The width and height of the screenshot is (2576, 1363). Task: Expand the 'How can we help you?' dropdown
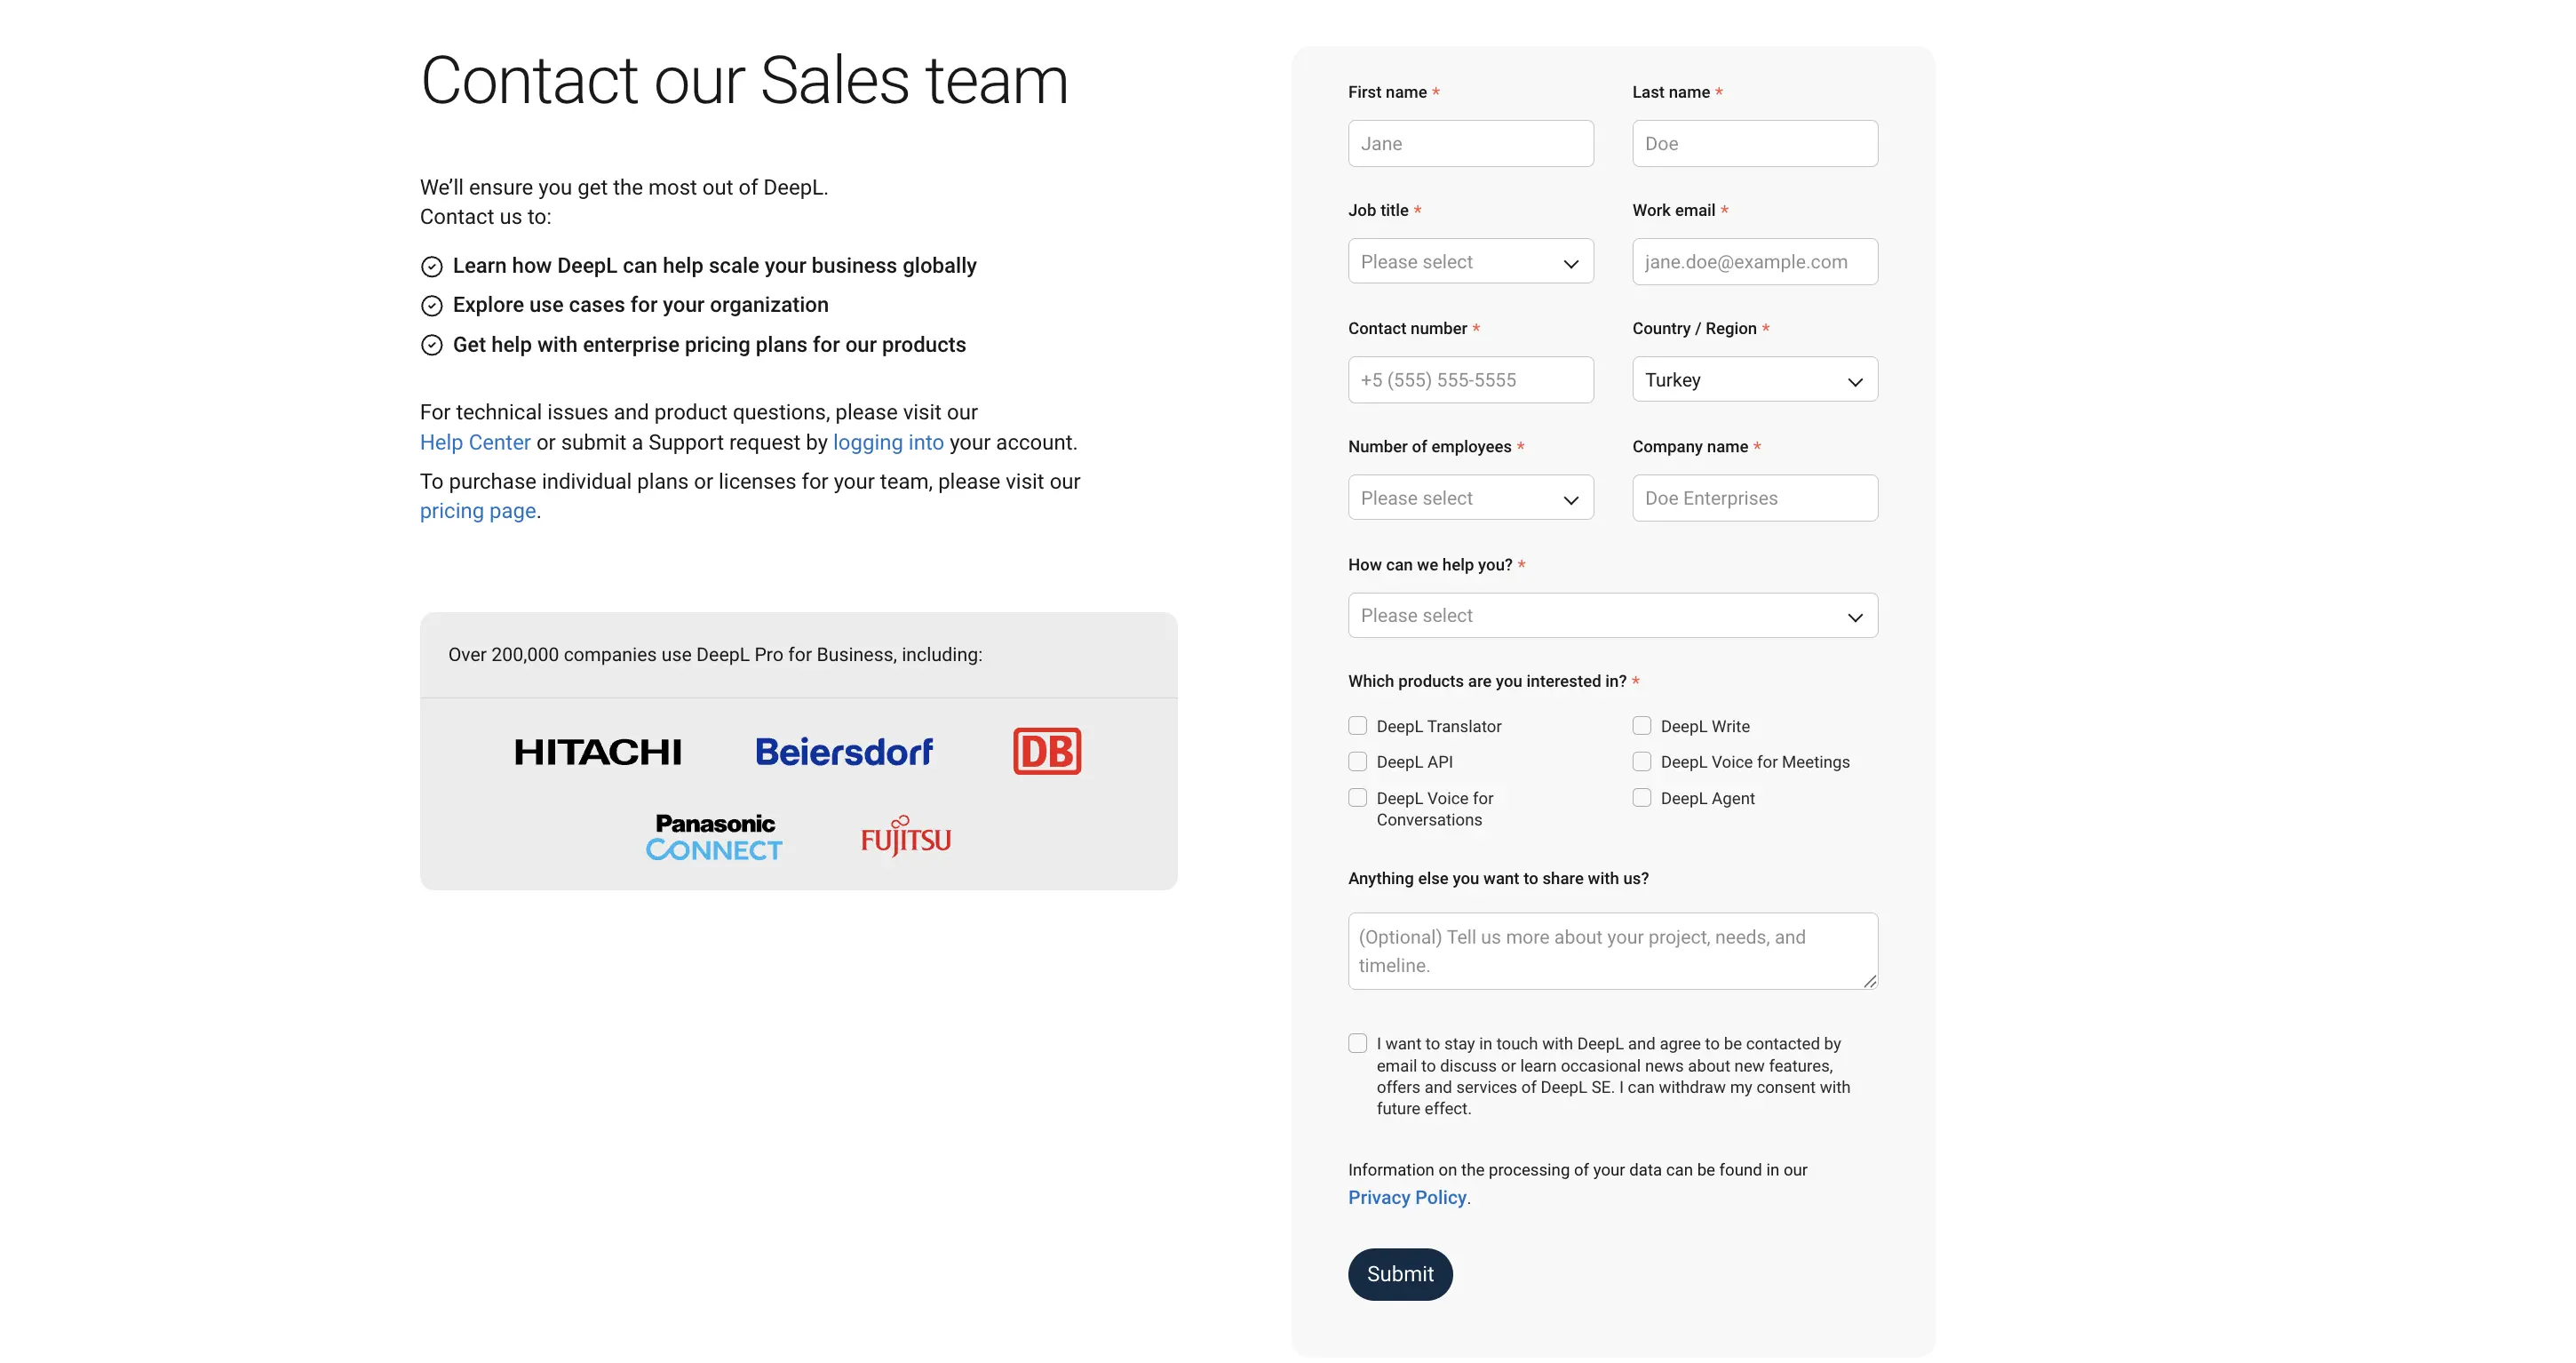pyautogui.click(x=1612, y=615)
